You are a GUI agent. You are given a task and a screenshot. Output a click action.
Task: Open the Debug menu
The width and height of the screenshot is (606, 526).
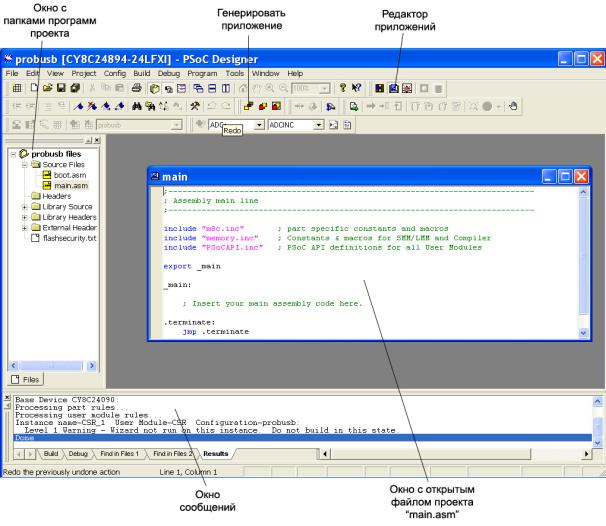coord(169,73)
